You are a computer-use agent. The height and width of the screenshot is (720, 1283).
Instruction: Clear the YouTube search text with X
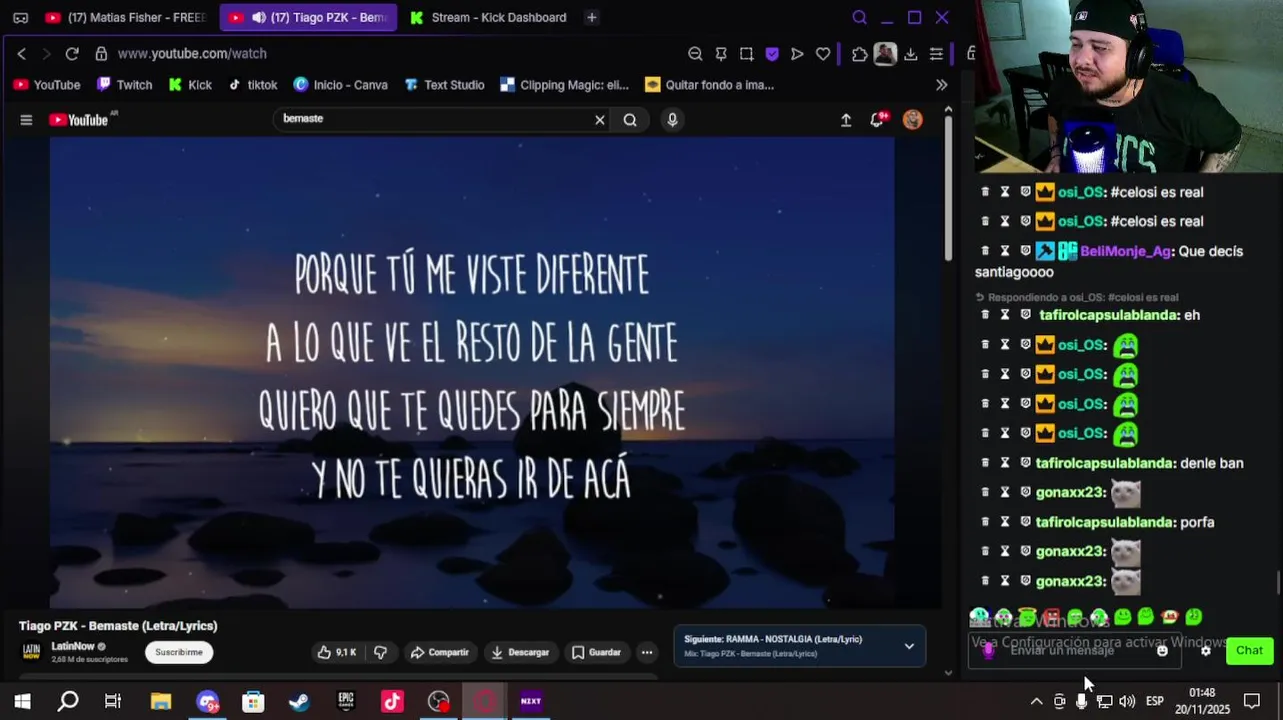[600, 120]
